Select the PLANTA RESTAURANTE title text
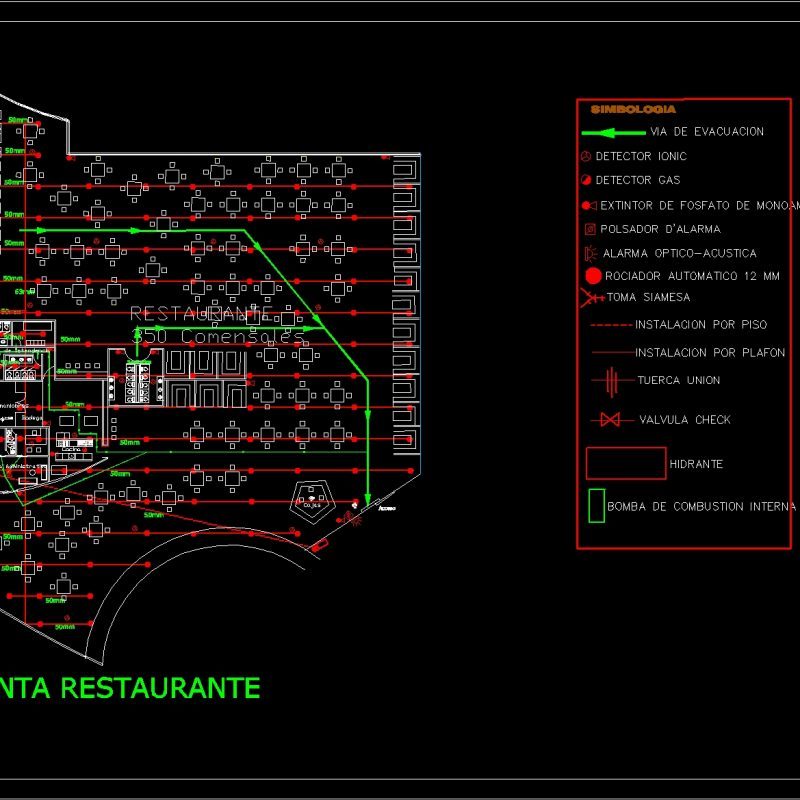 [130, 686]
